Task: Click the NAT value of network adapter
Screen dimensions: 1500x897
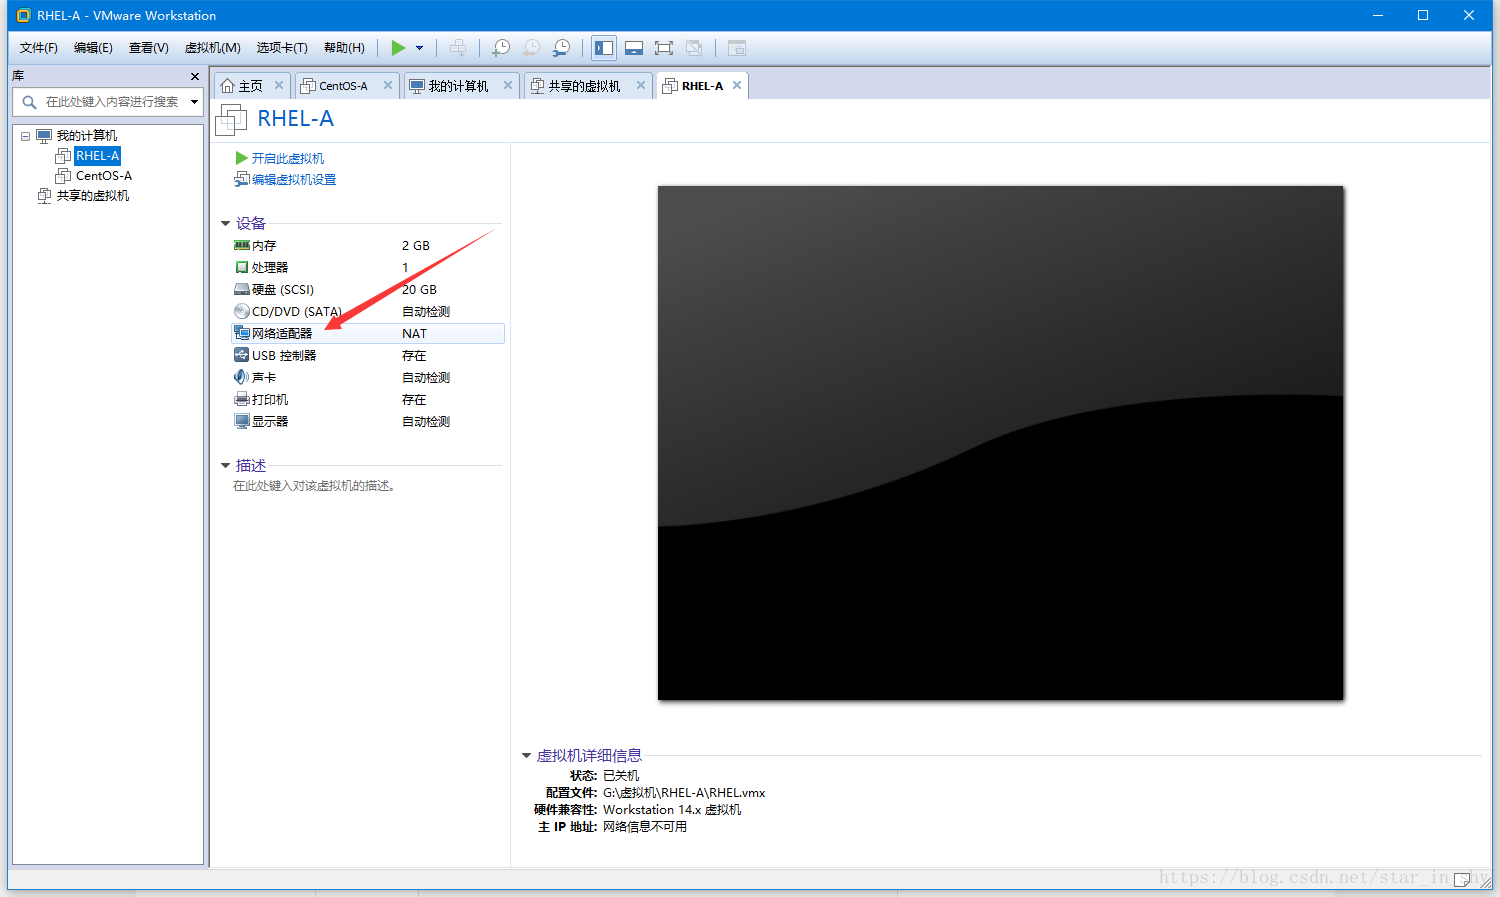Action: (x=414, y=334)
